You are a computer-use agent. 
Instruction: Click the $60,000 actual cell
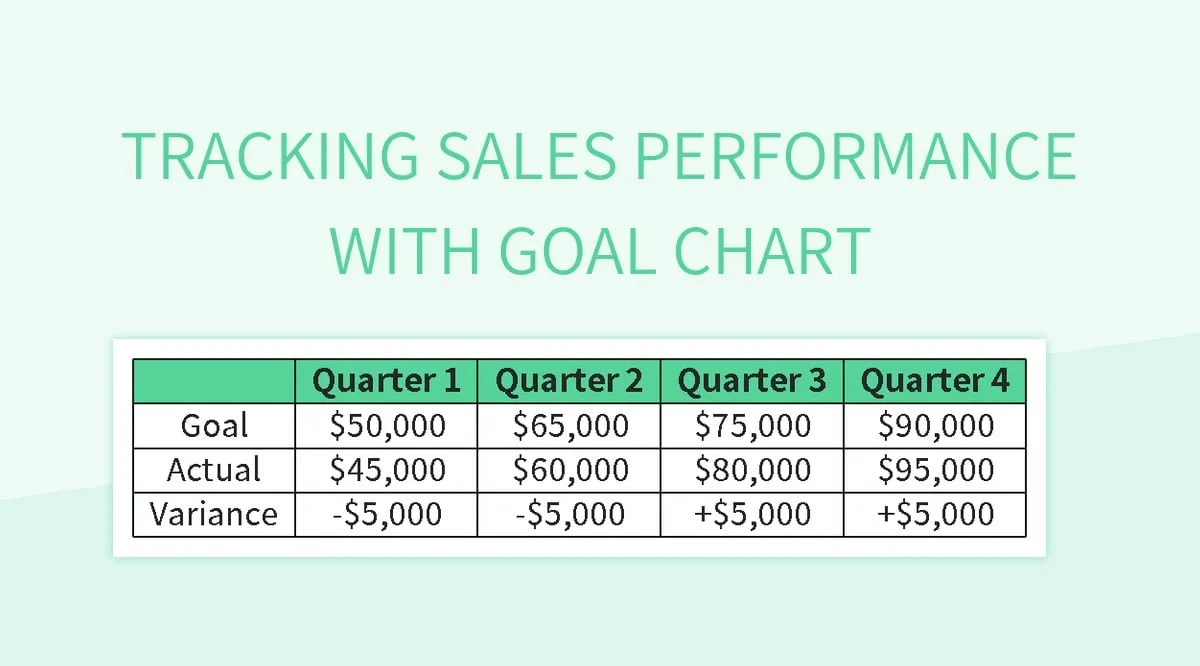pos(569,470)
